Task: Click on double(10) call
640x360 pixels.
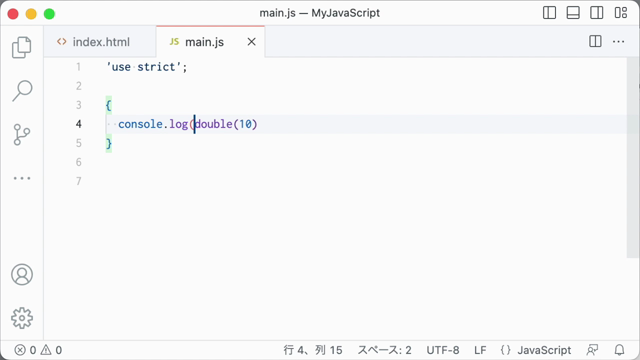Action: [226, 124]
